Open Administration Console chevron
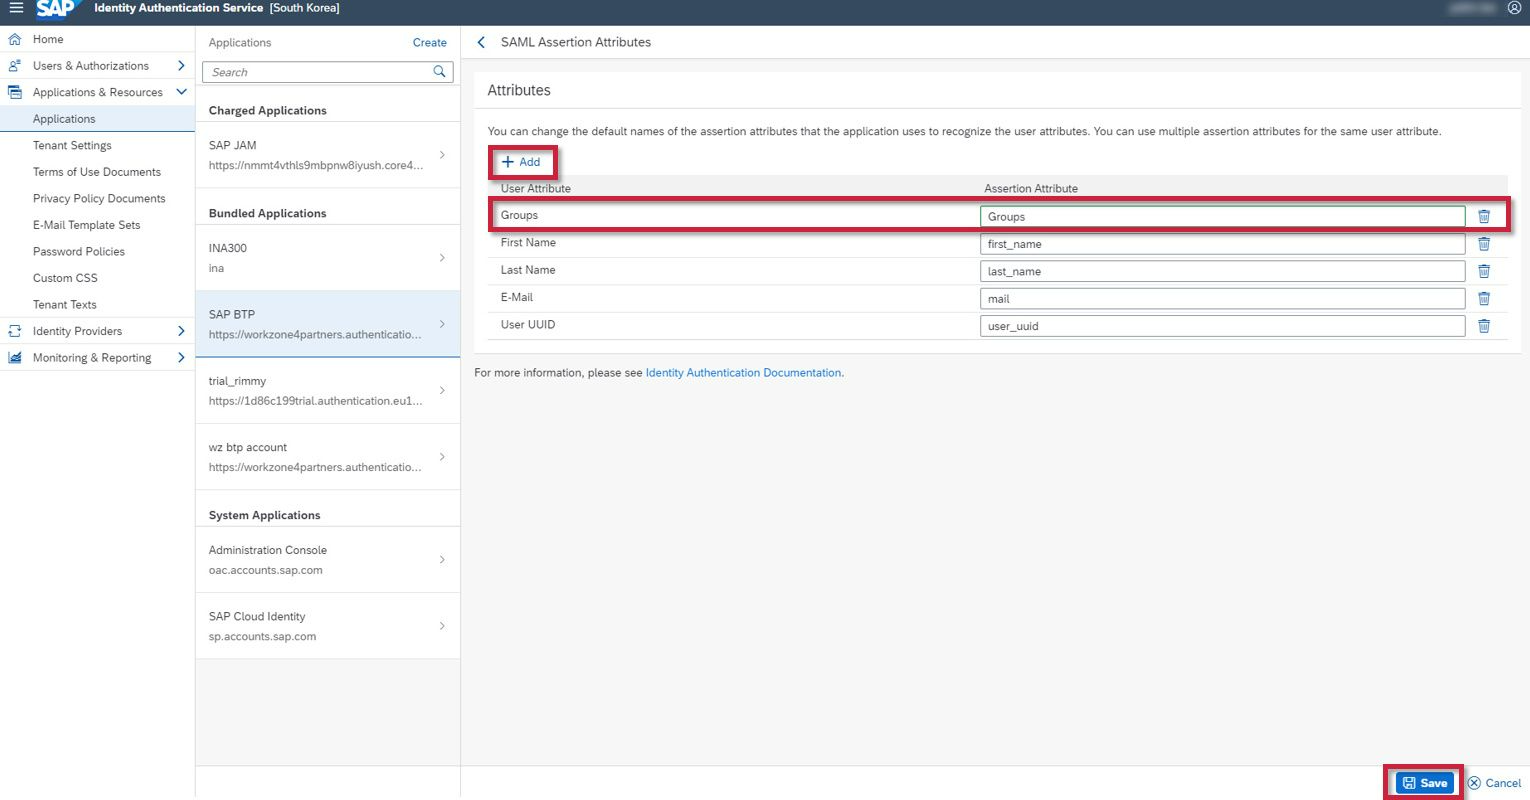The height and width of the screenshot is (800, 1530). click(x=442, y=560)
